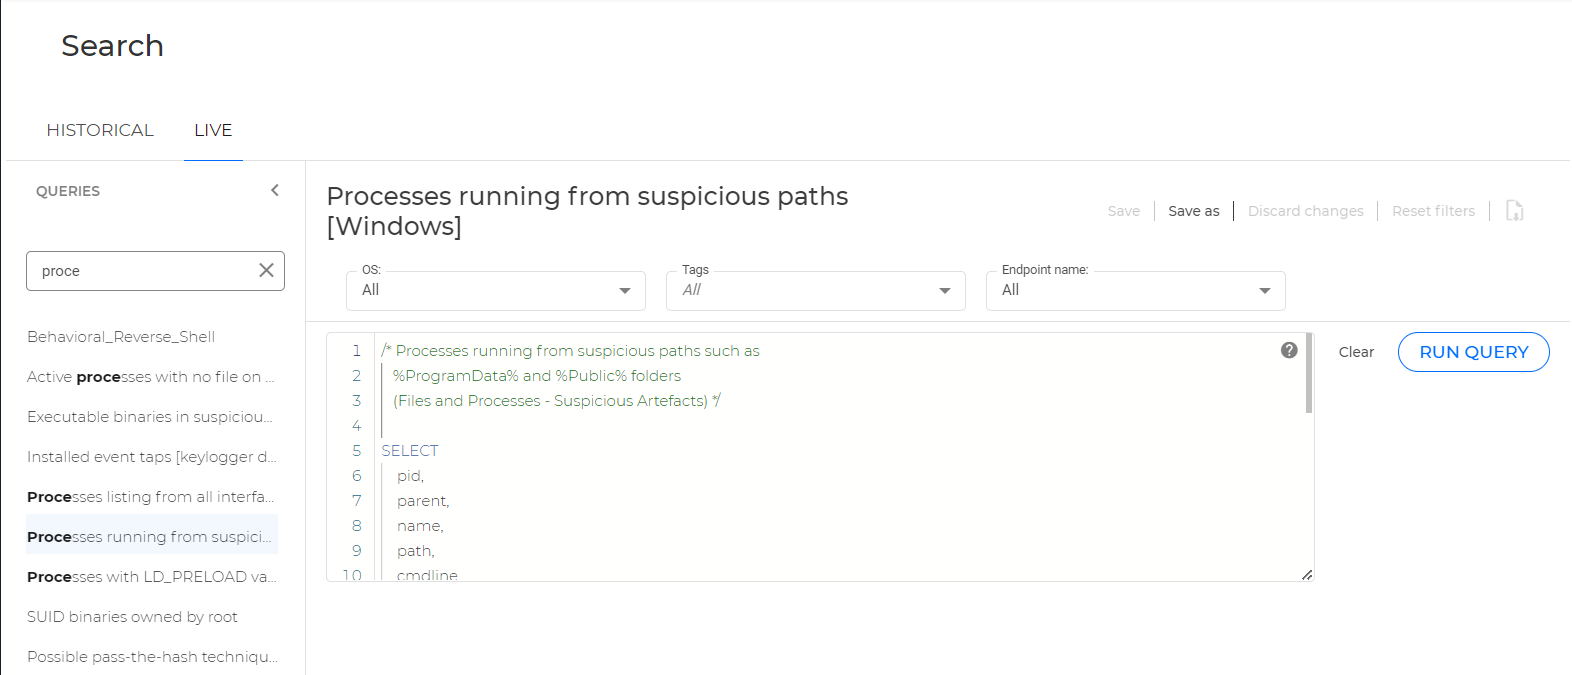Image resolution: width=1572 pixels, height=675 pixels.
Task: Clear the query search box with X
Action: [266, 270]
